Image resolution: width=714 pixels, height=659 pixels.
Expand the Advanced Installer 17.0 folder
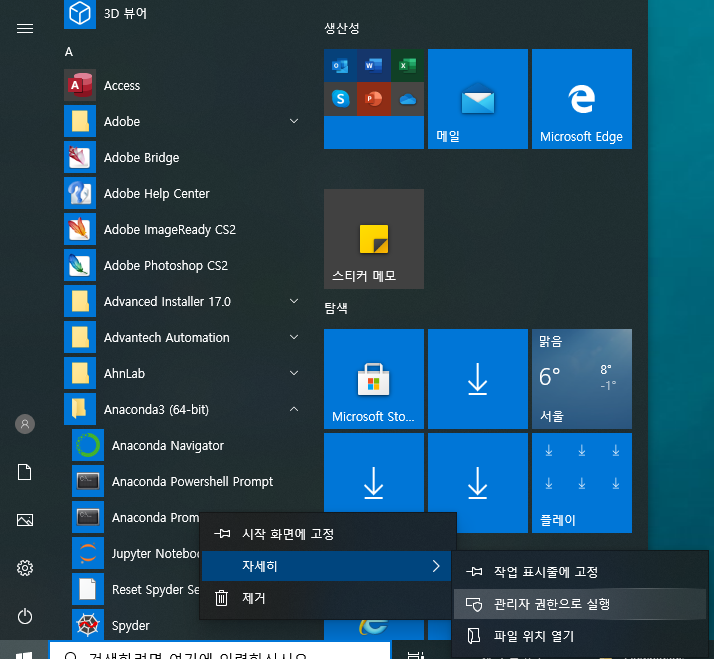(294, 301)
